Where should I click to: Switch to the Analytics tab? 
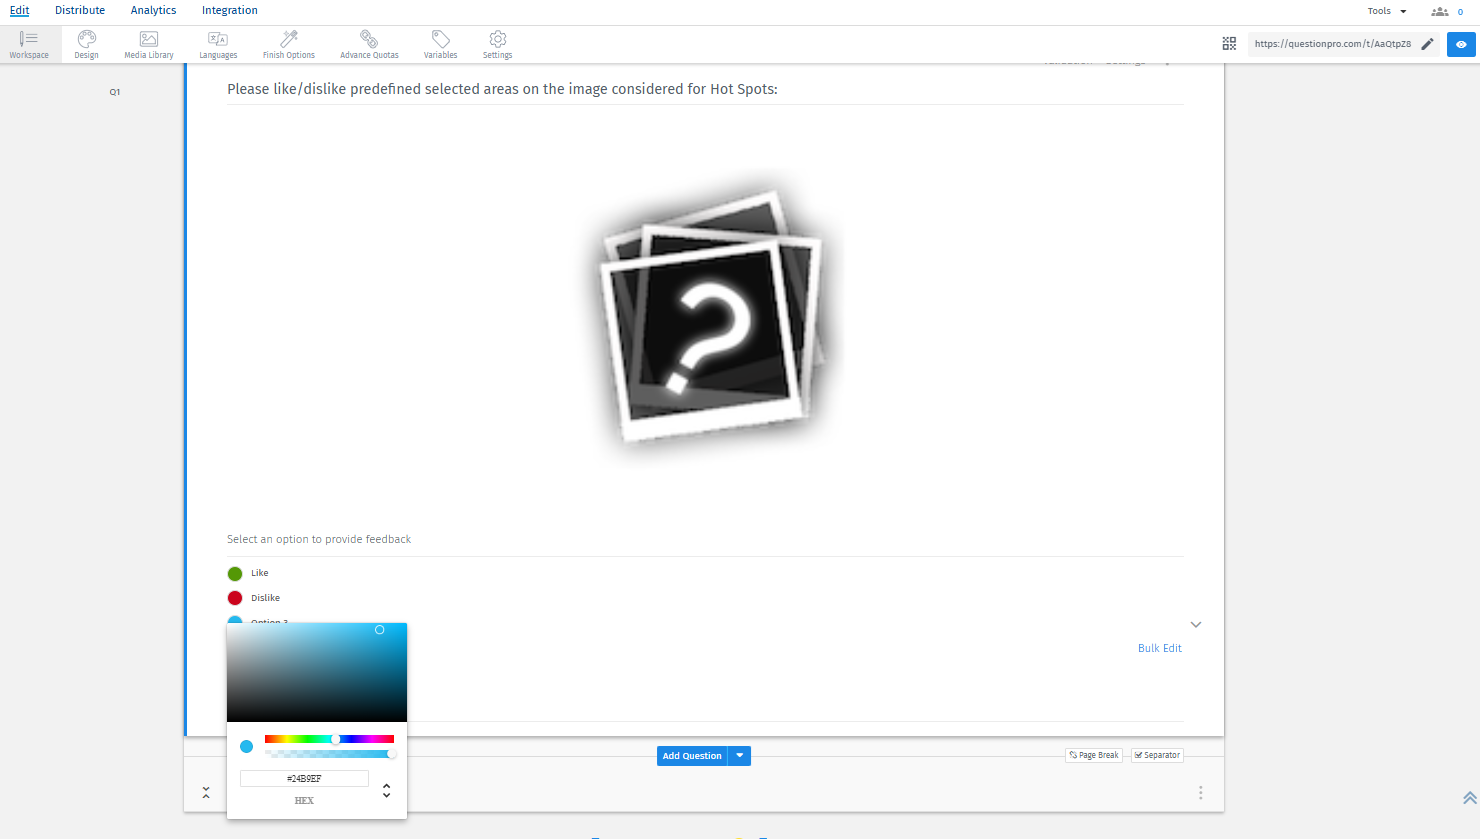(153, 10)
